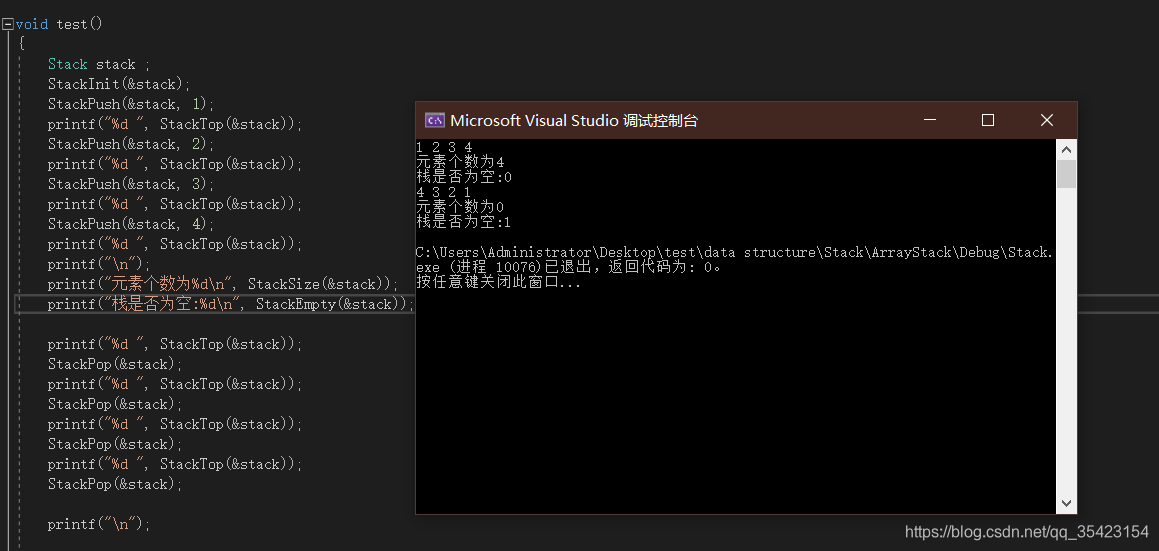
Task: Click the console output '元素个数为0'
Action: [x=460, y=207]
